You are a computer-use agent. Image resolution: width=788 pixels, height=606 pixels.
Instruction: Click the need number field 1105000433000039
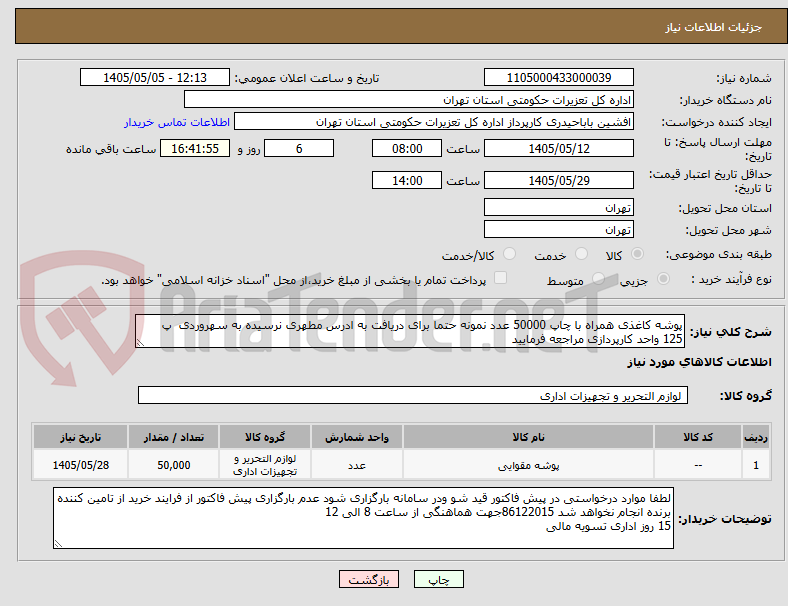tap(559, 77)
